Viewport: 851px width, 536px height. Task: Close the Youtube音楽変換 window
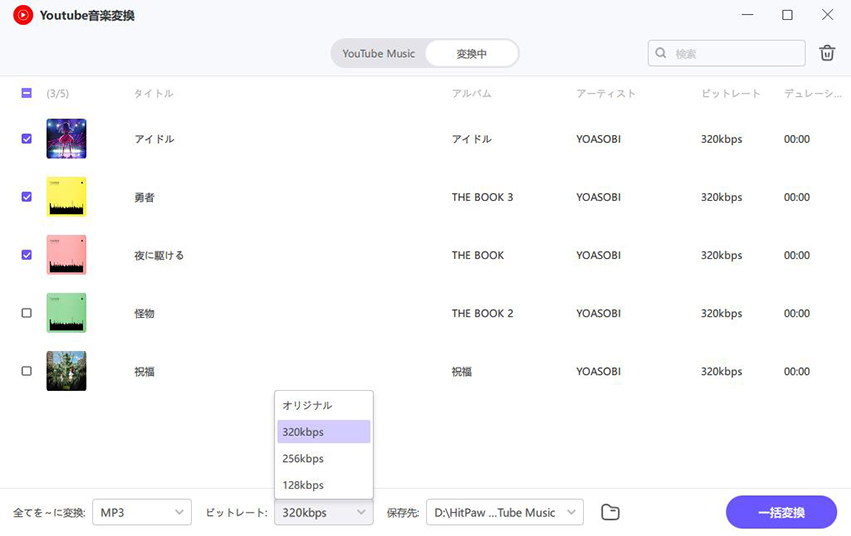pyautogui.click(x=827, y=15)
